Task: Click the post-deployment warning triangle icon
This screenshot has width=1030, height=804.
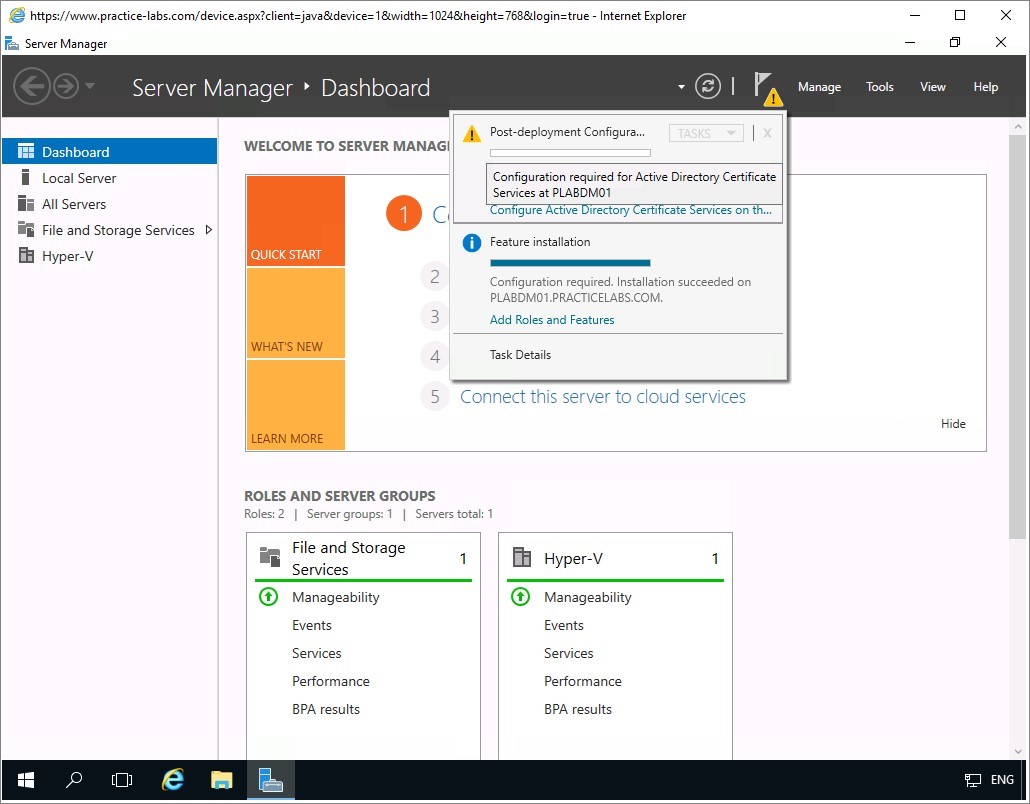Action: click(x=472, y=134)
